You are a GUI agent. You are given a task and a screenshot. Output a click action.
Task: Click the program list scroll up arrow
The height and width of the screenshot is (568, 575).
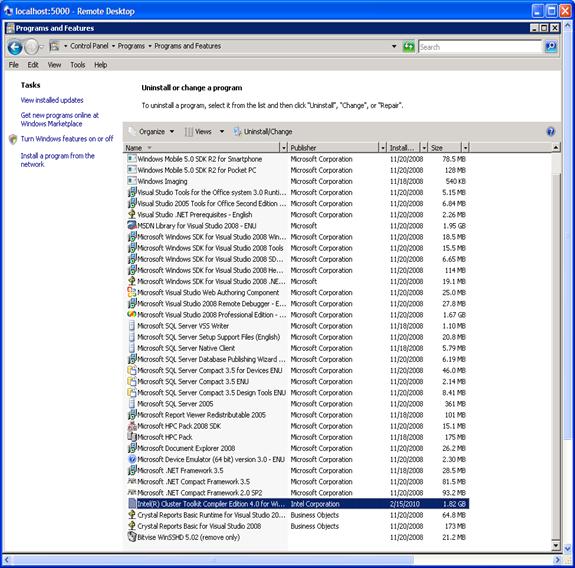click(x=556, y=148)
